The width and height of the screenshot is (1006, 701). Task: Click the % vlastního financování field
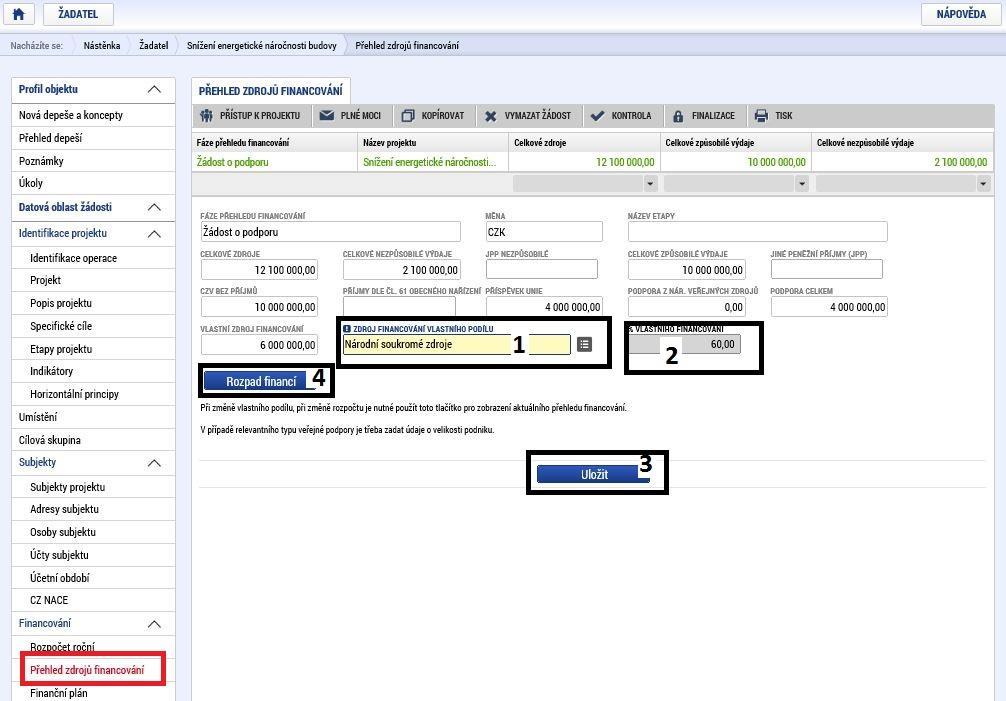[684, 344]
